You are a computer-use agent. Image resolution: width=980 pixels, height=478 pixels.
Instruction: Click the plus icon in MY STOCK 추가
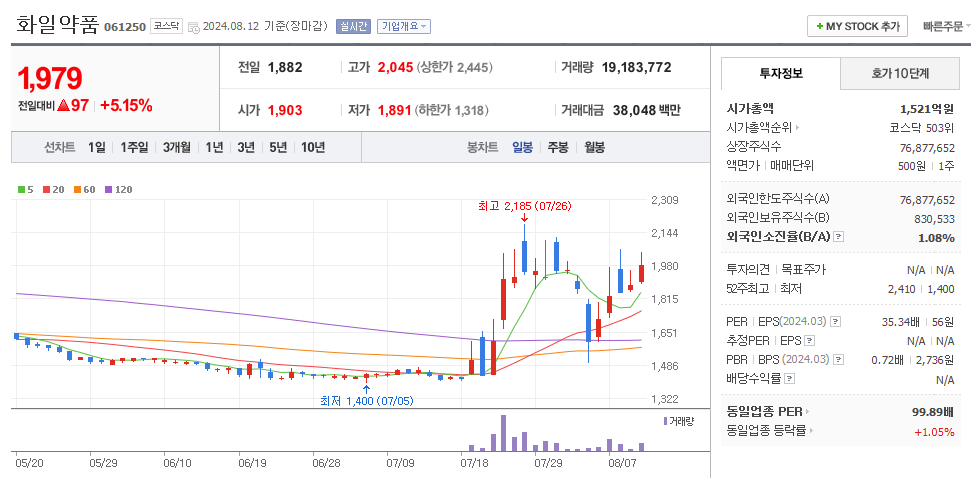tap(819, 27)
